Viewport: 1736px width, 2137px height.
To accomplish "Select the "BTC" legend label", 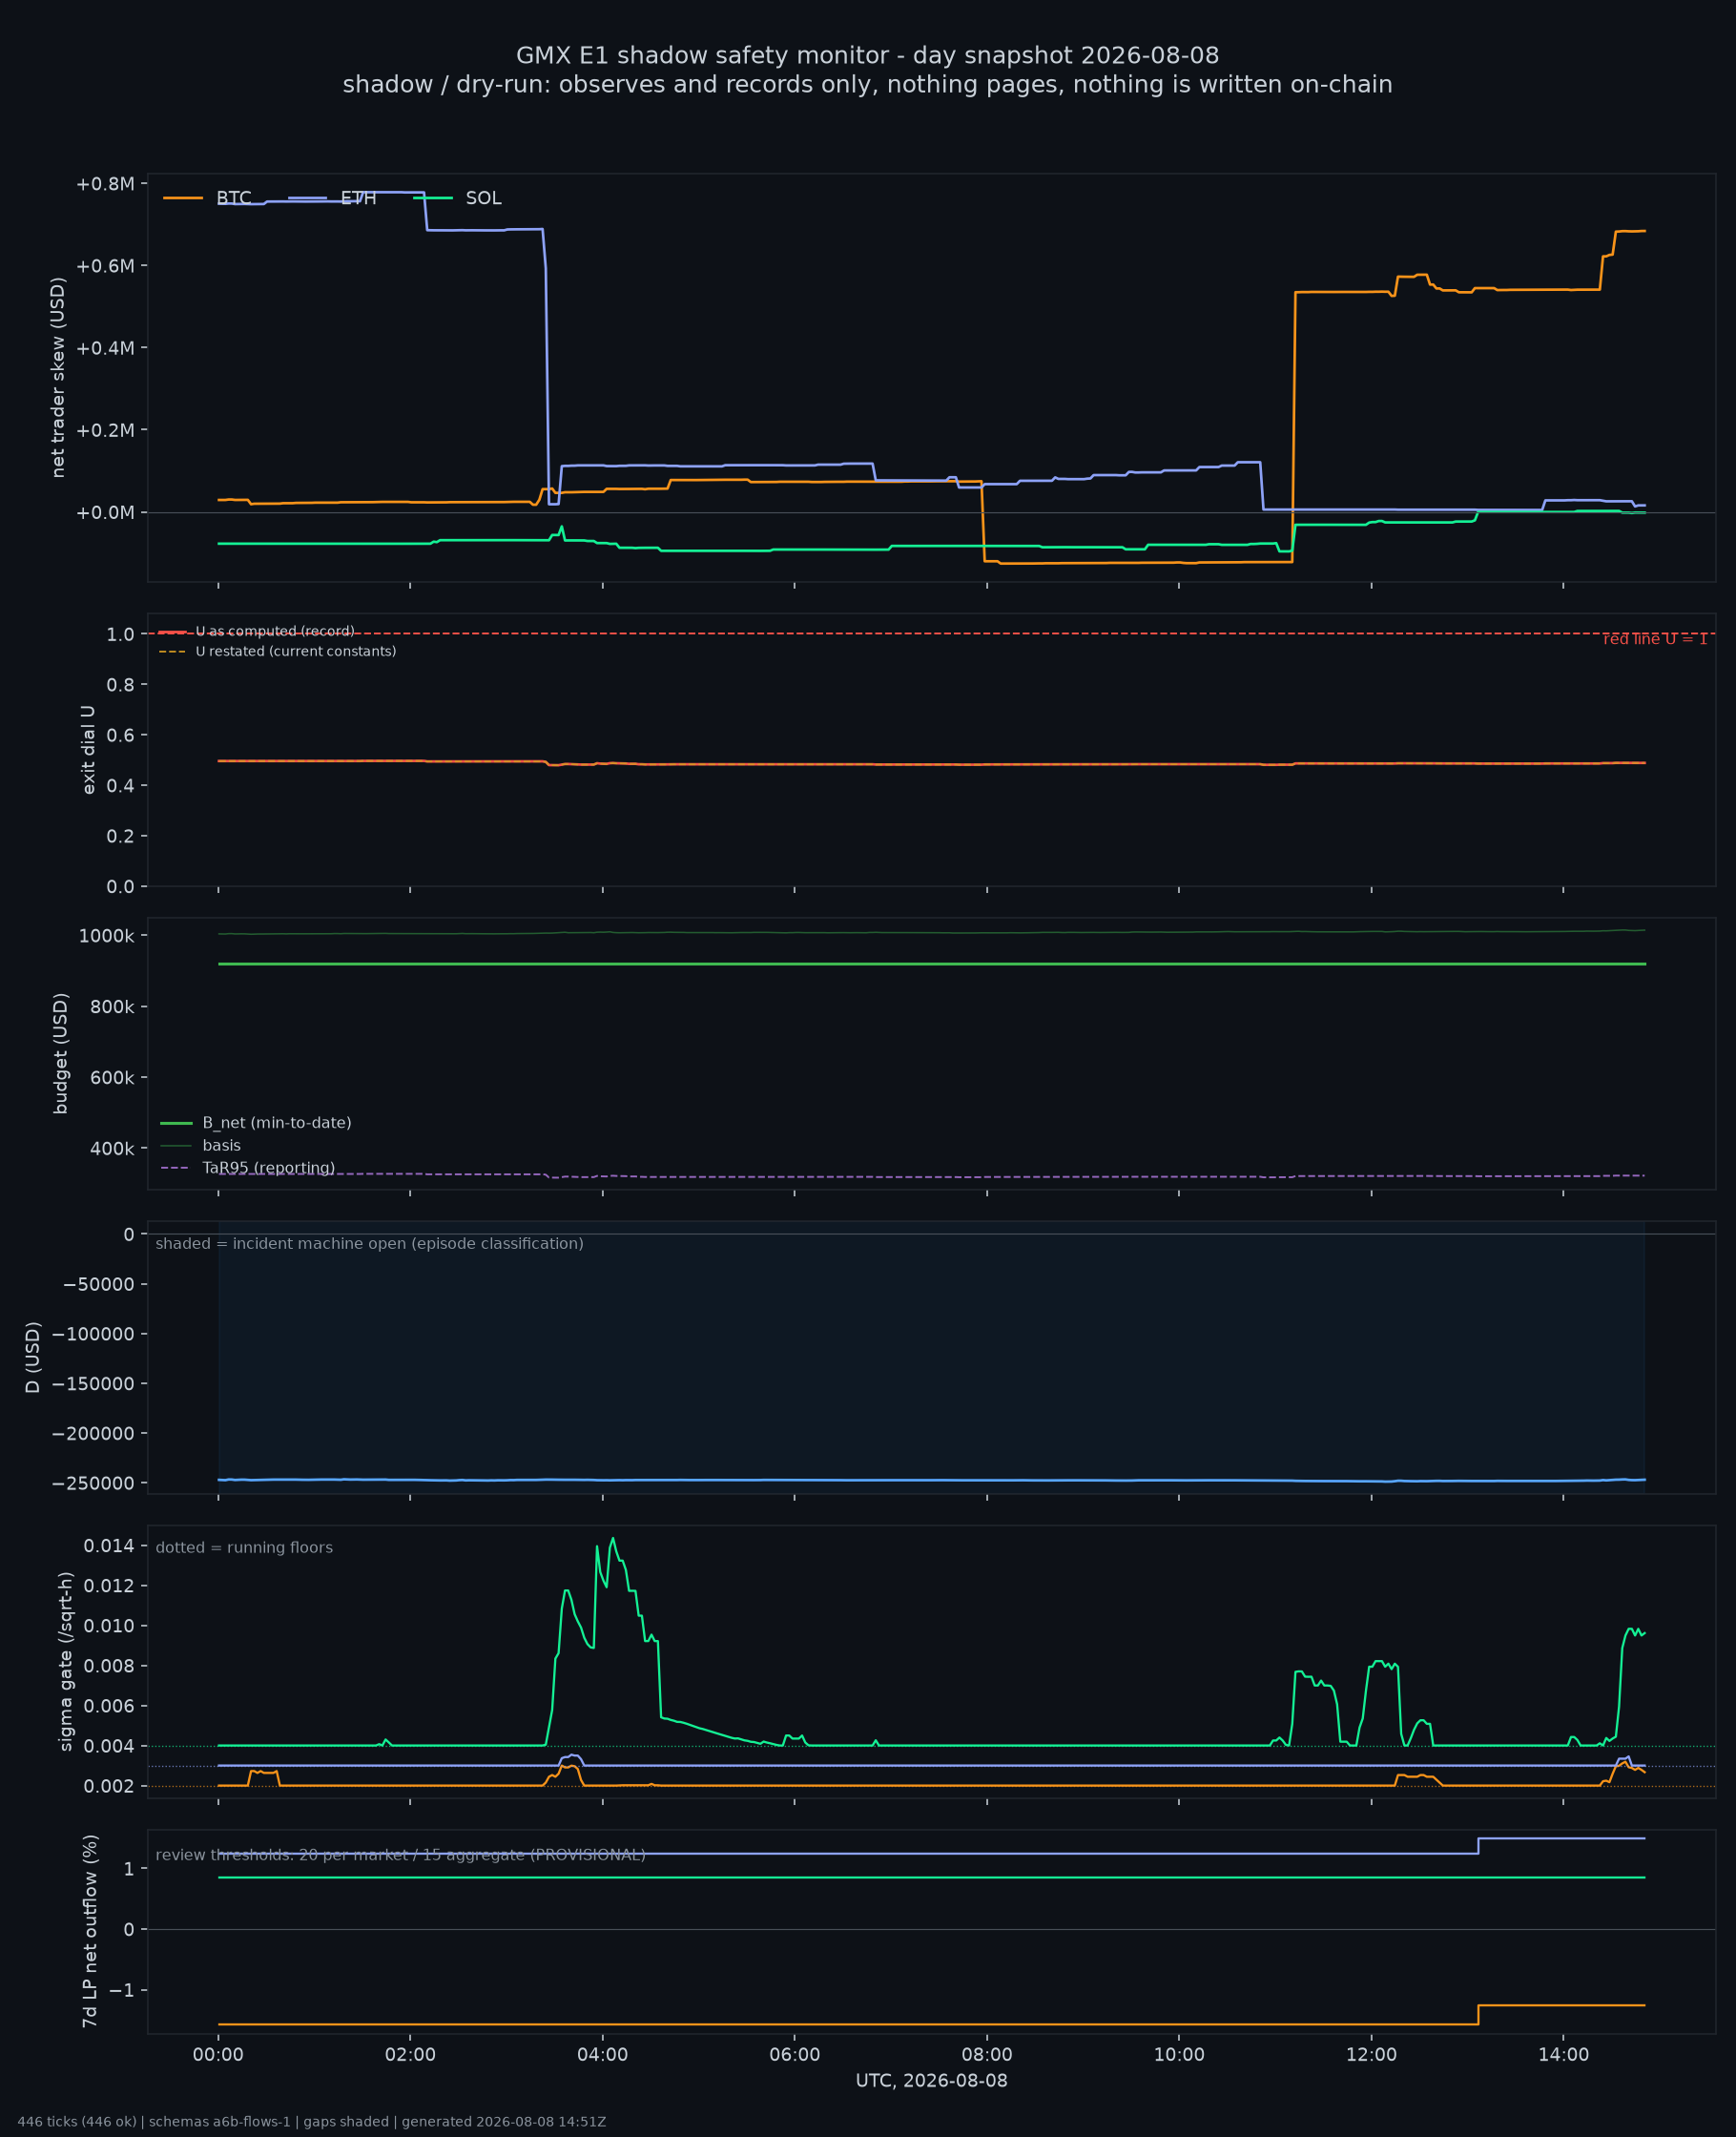I will click(234, 198).
